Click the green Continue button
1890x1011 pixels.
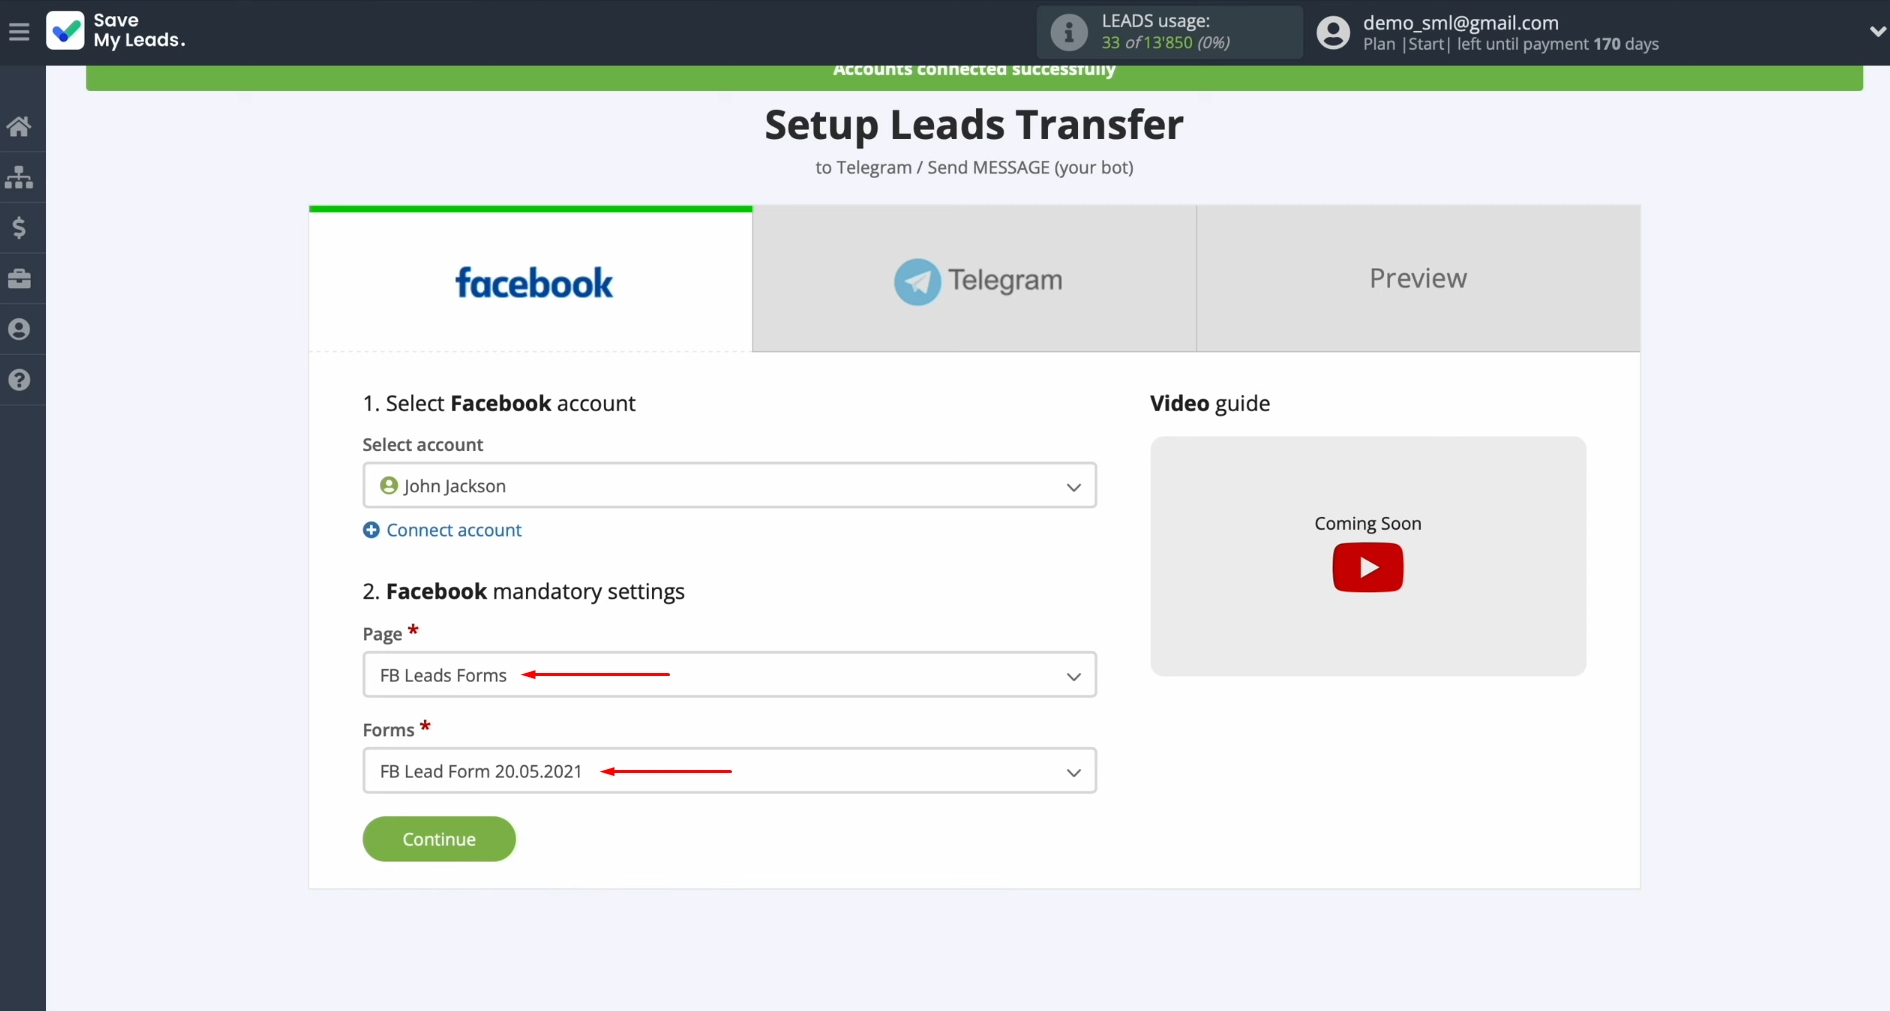tap(439, 839)
